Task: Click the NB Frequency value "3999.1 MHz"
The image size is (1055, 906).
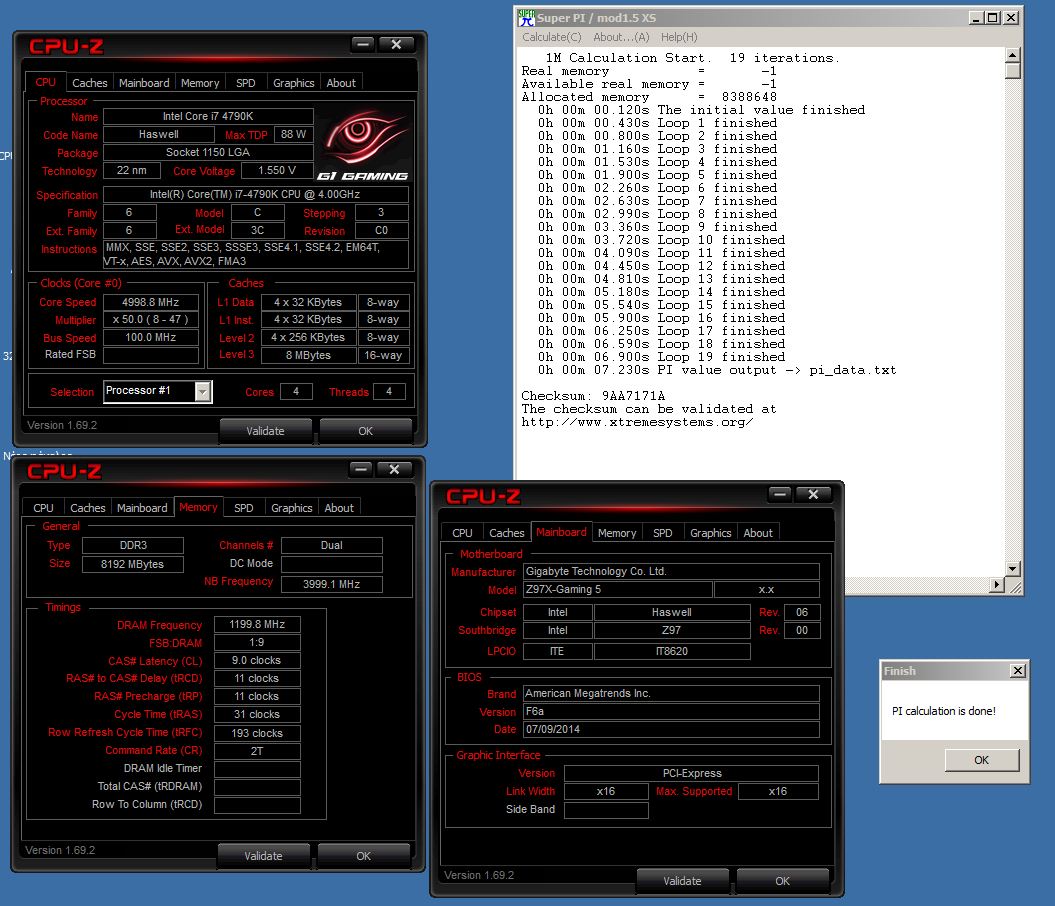Action: [x=332, y=584]
